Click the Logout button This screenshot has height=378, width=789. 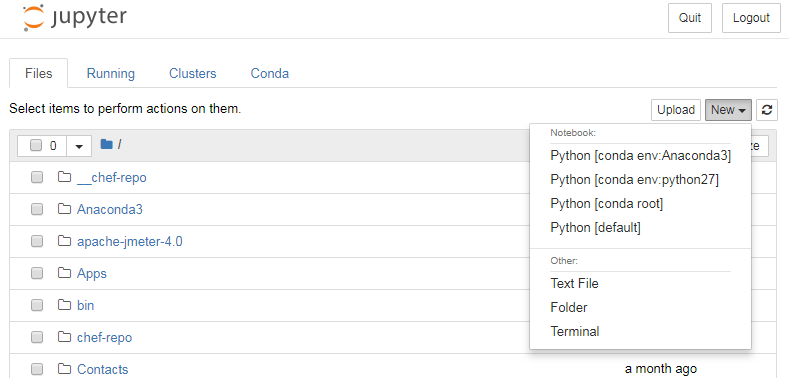pyautogui.click(x=751, y=18)
